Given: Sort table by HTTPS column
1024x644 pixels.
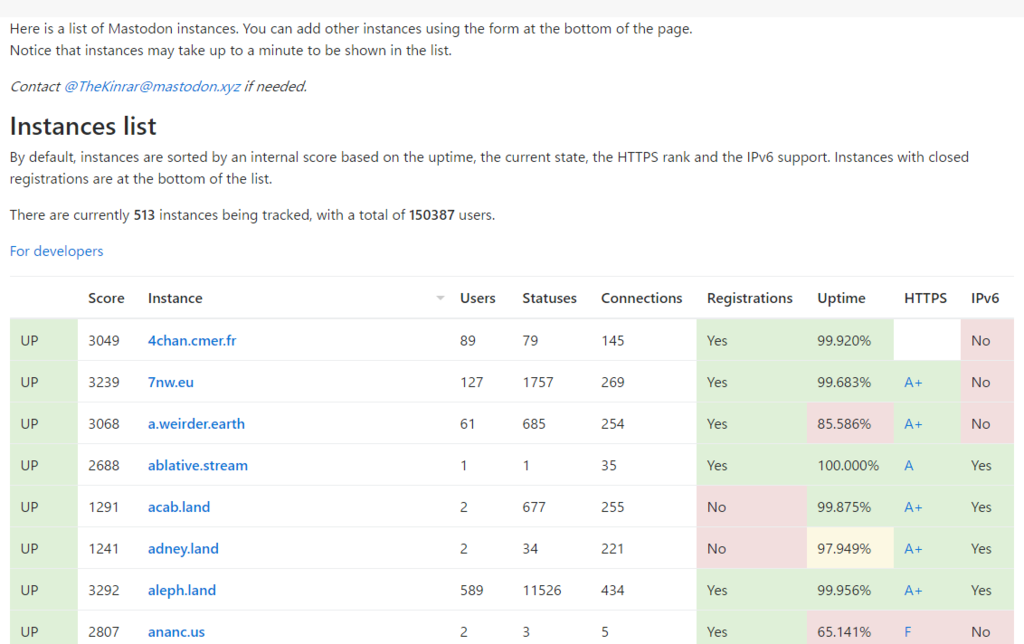Looking at the screenshot, I should (925, 298).
